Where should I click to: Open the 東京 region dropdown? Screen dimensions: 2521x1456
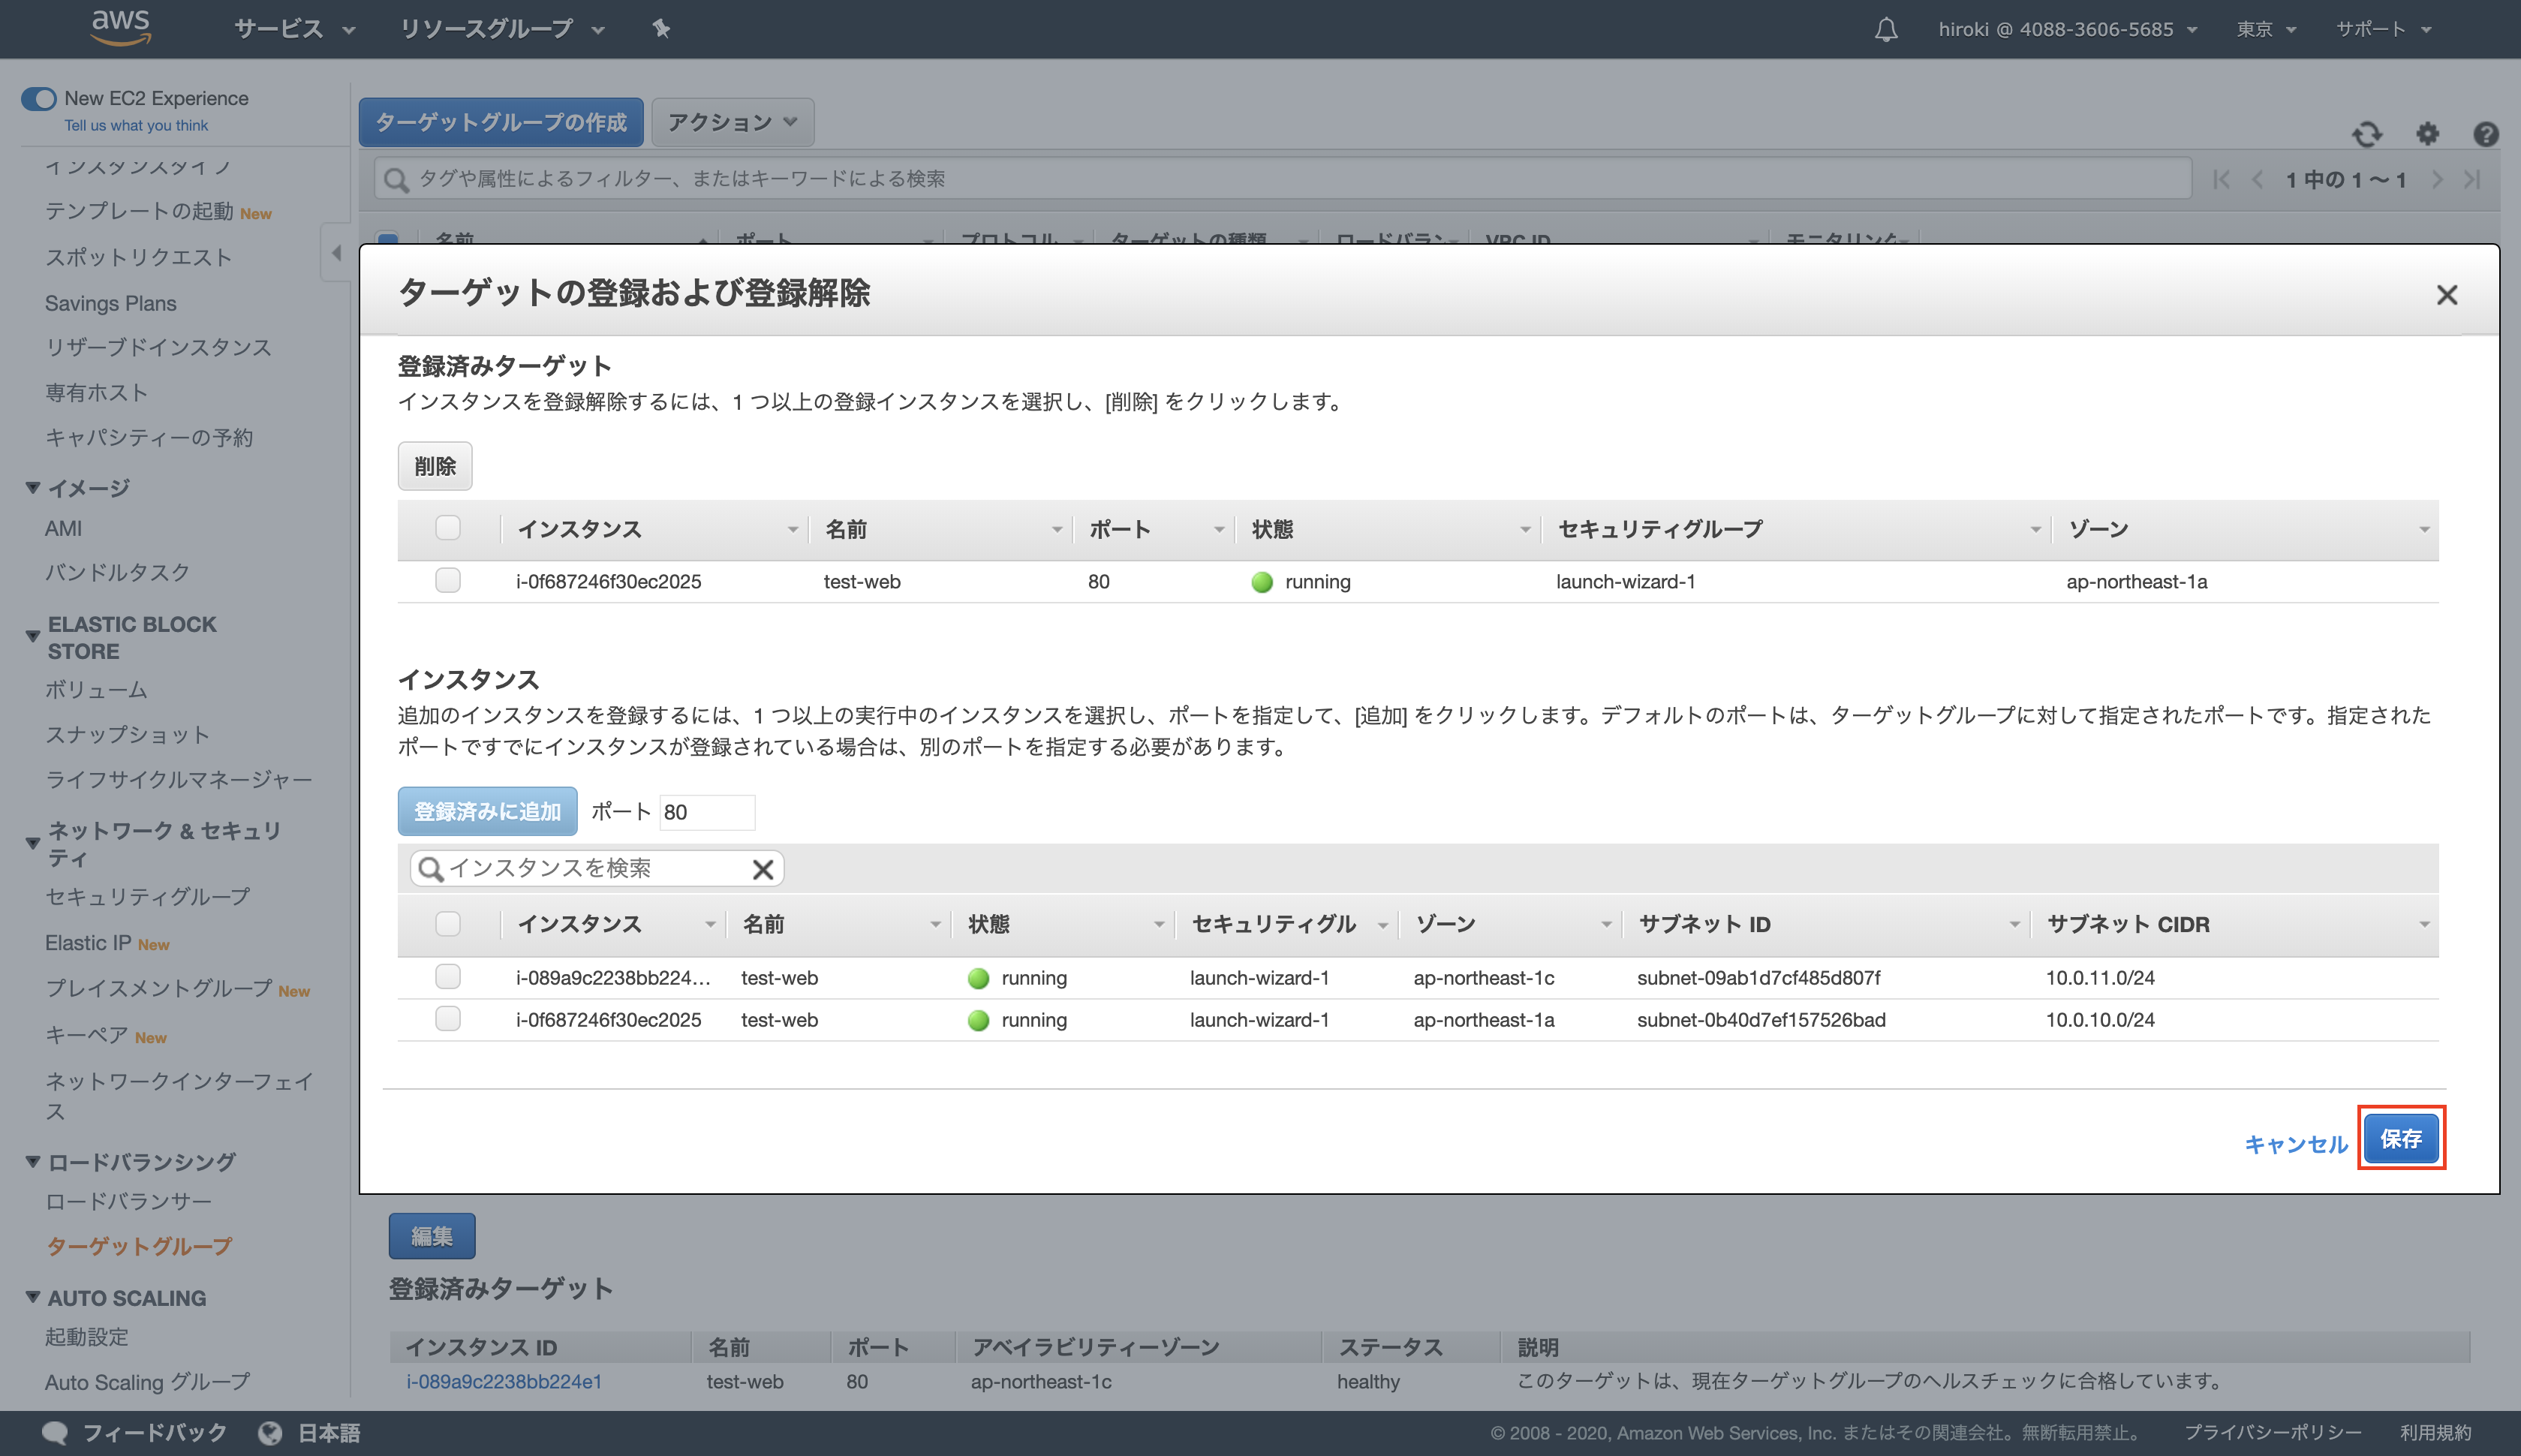(2265, 29)
